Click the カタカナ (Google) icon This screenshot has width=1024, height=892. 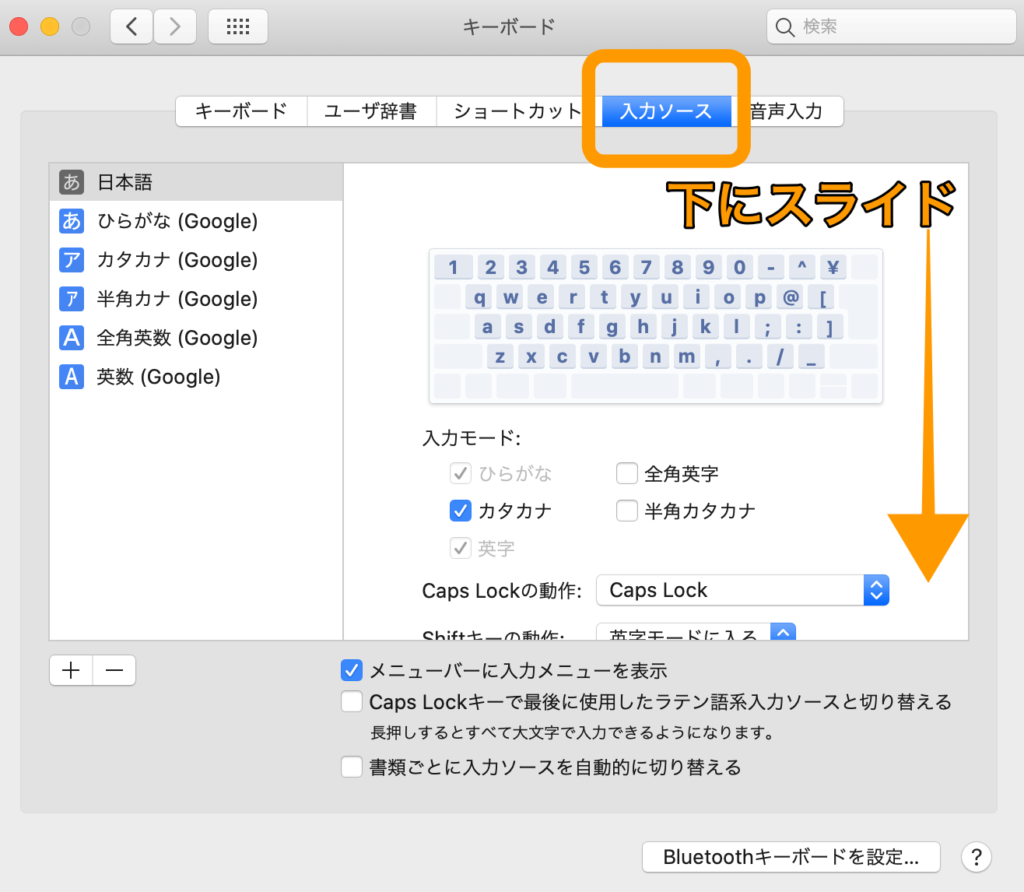pos(71,260)
